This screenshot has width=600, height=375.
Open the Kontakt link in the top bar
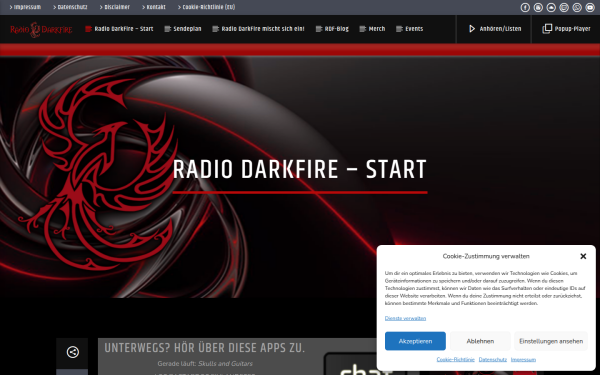[154, 7]
